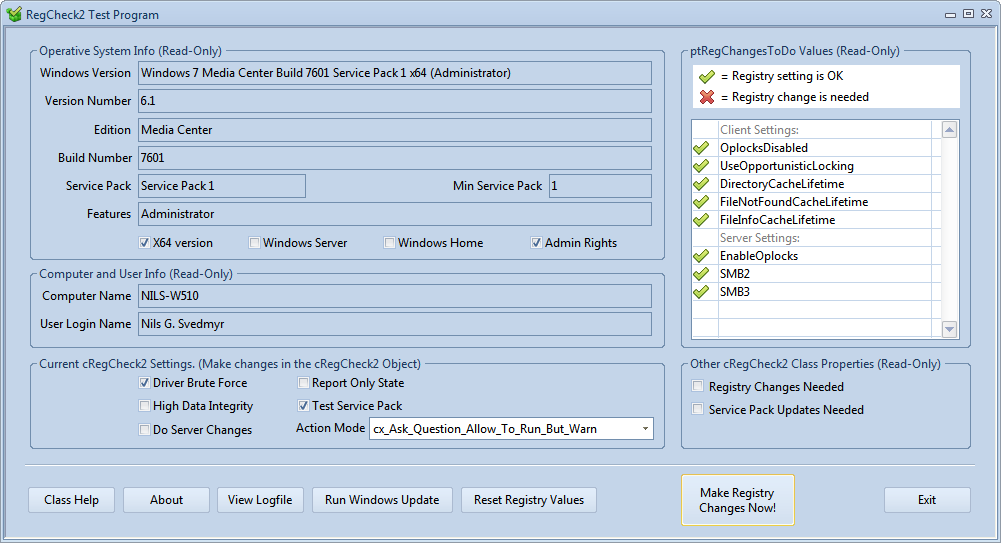The height and width of the screenshot is (544, 1001).
Task: Click the green 'Registry setting is OK' legend icon
Action: point(707,76)
